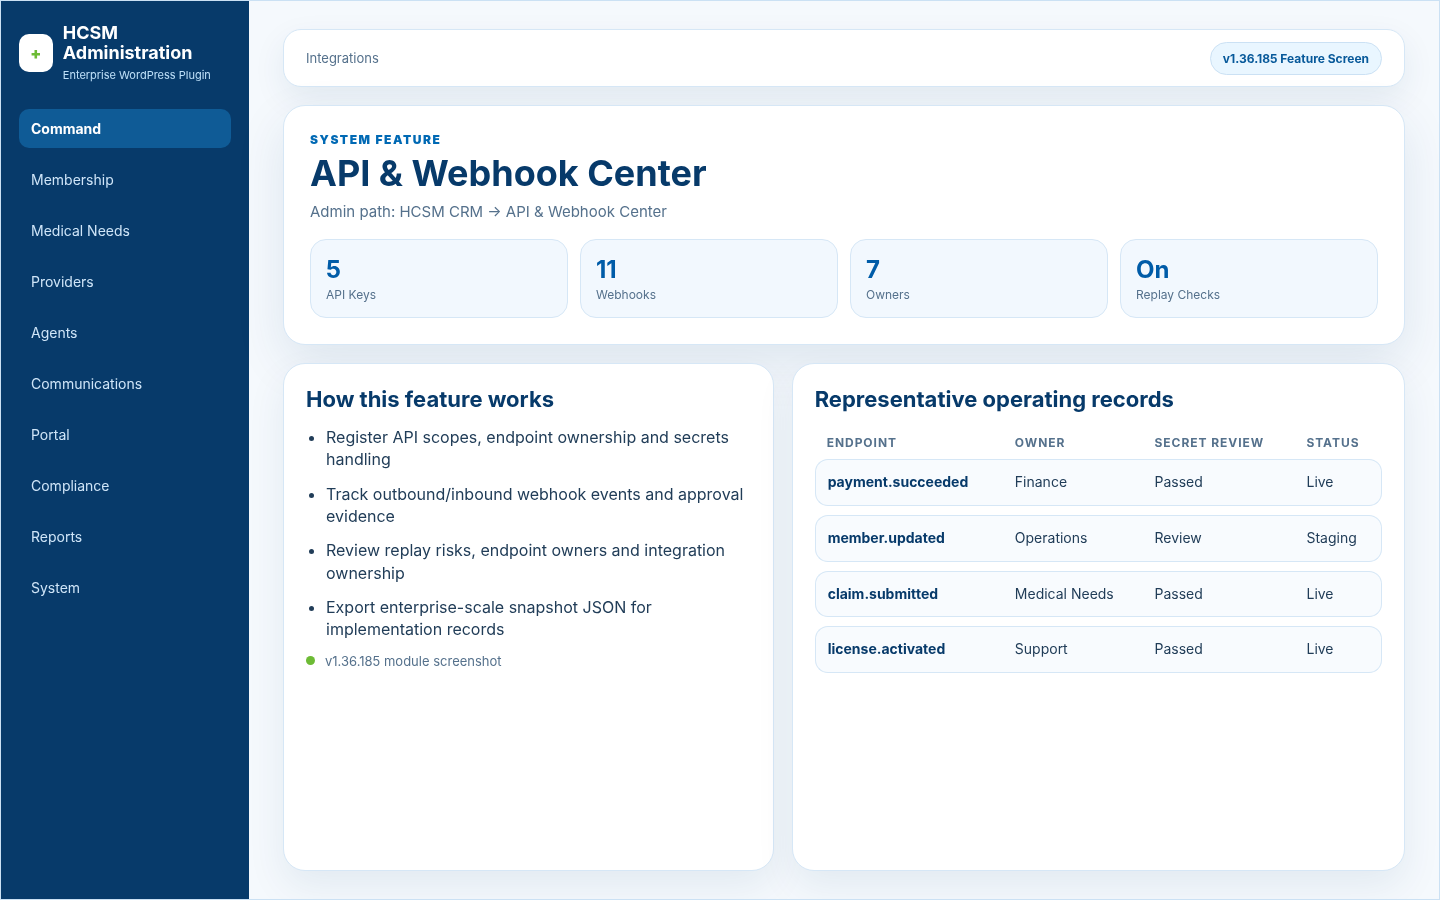Open the Portal sidebar item
1440x900 pixels.
125,435
